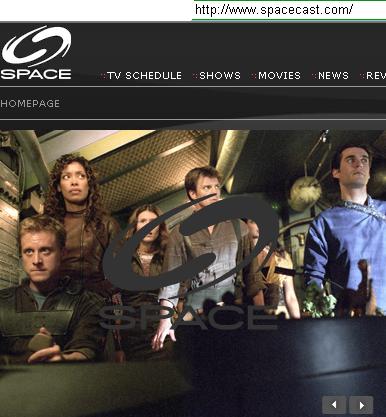Click the Space logo in the header
386x417 pixels.
tap(36, 52)
